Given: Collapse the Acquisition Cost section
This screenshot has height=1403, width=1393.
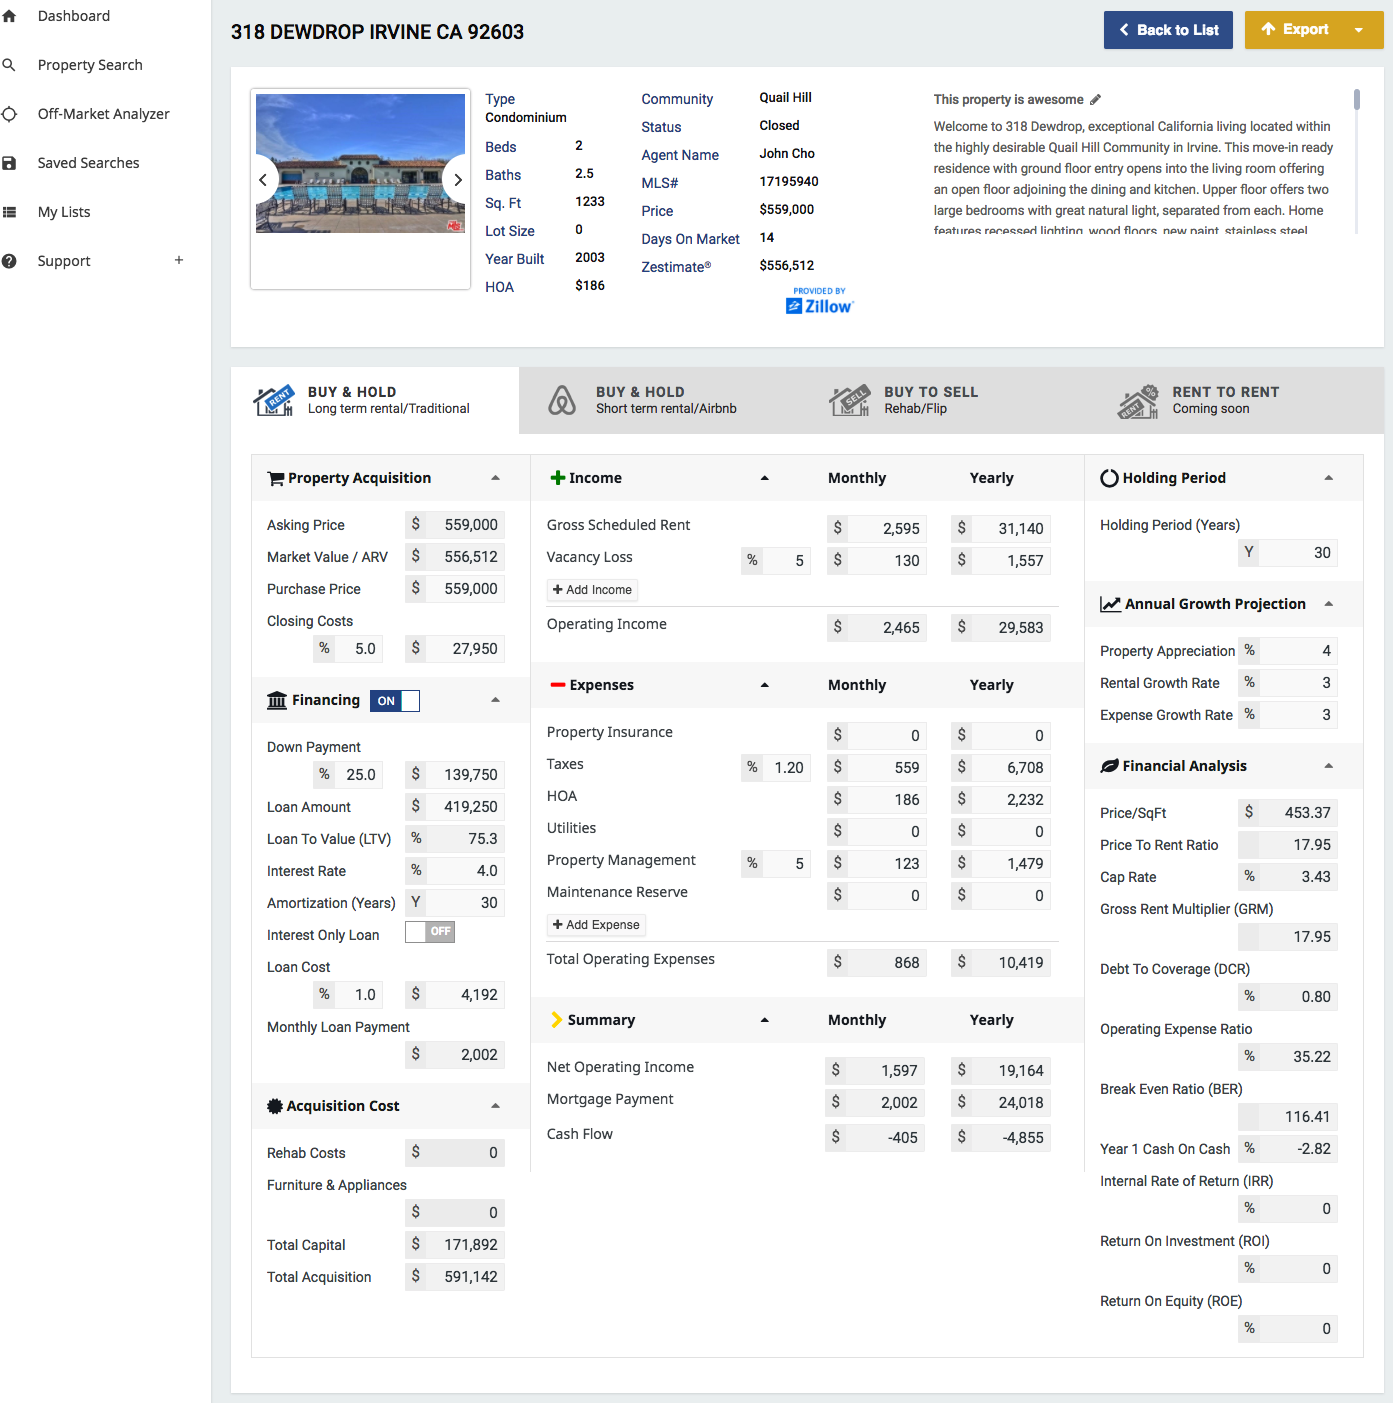Looking at the screenshot, I should (x=495, y=1106).
